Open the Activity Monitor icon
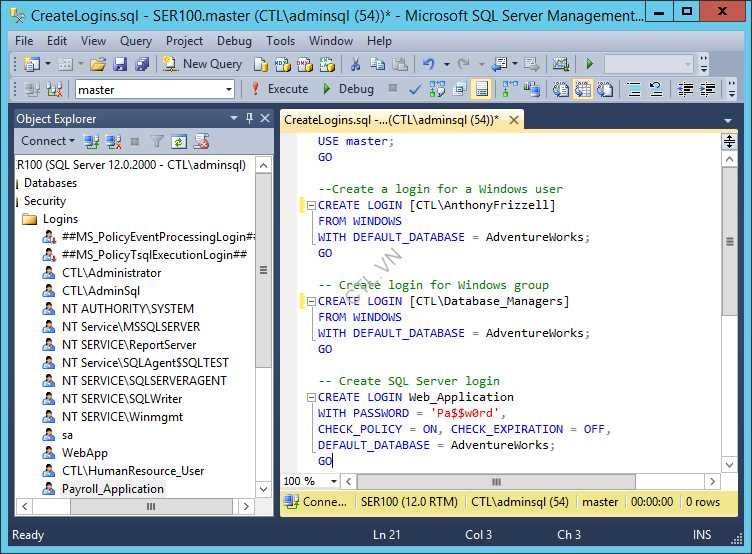Viewport: 752px width, 554px height. tap(561, 64)
